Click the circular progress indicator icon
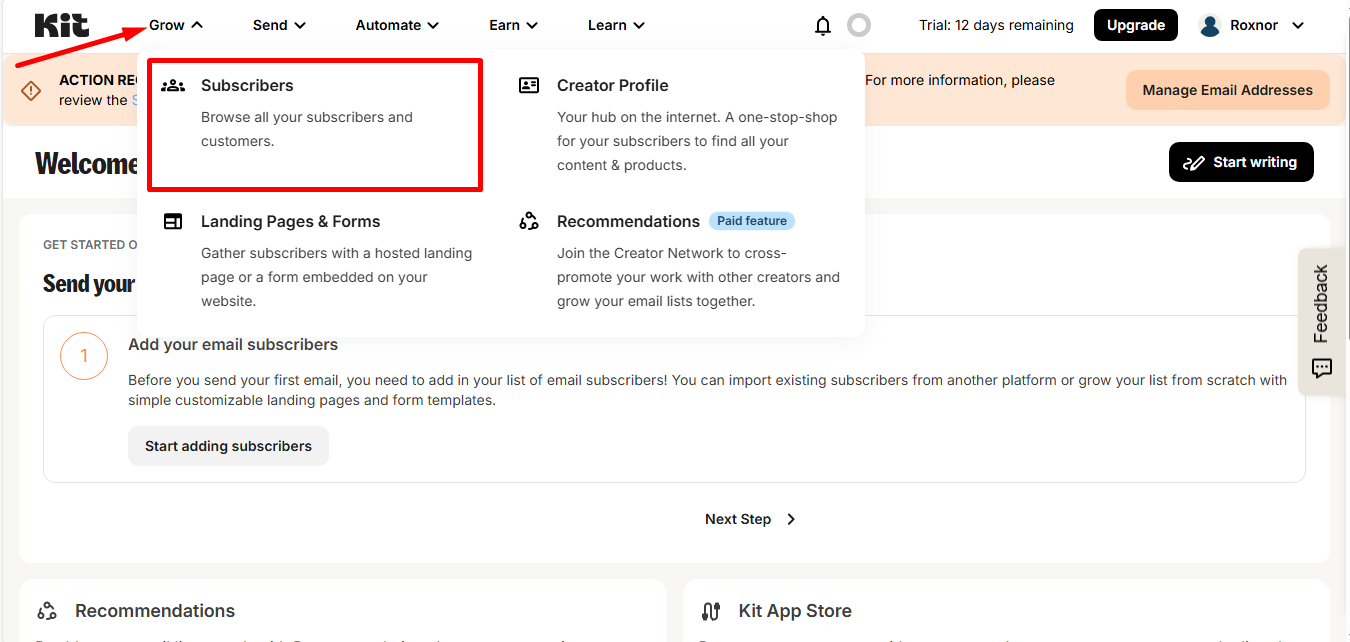 859,26
